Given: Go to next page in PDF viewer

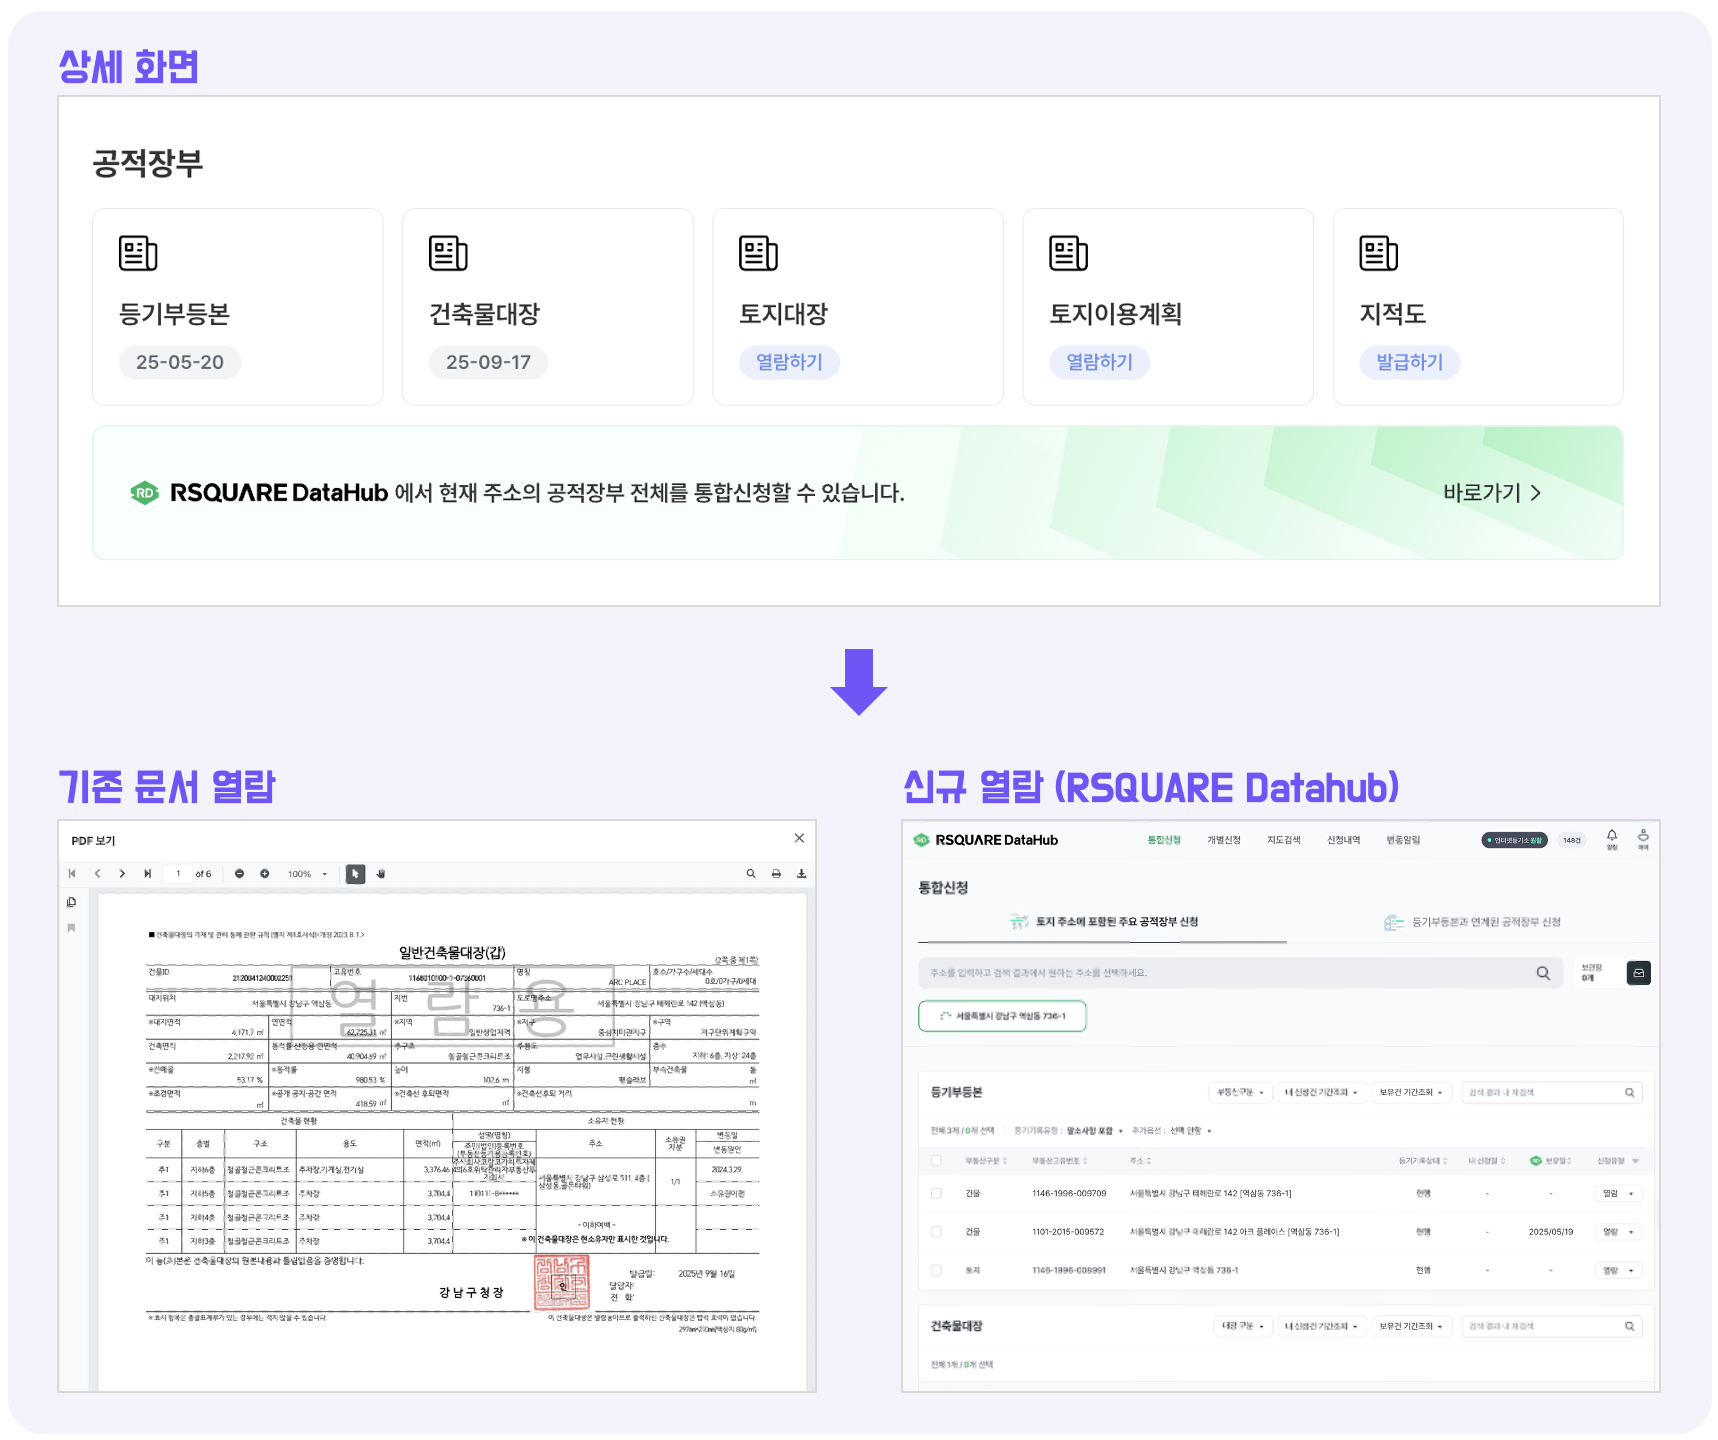Looking at the screenshot, I should [x=122, y=874].
